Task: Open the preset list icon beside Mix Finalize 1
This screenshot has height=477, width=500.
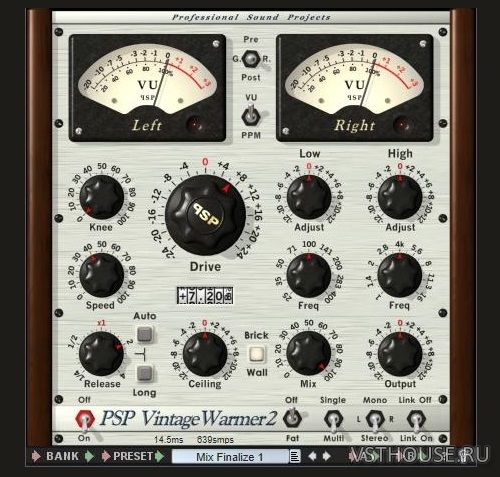Action: [x=295, y=456]
